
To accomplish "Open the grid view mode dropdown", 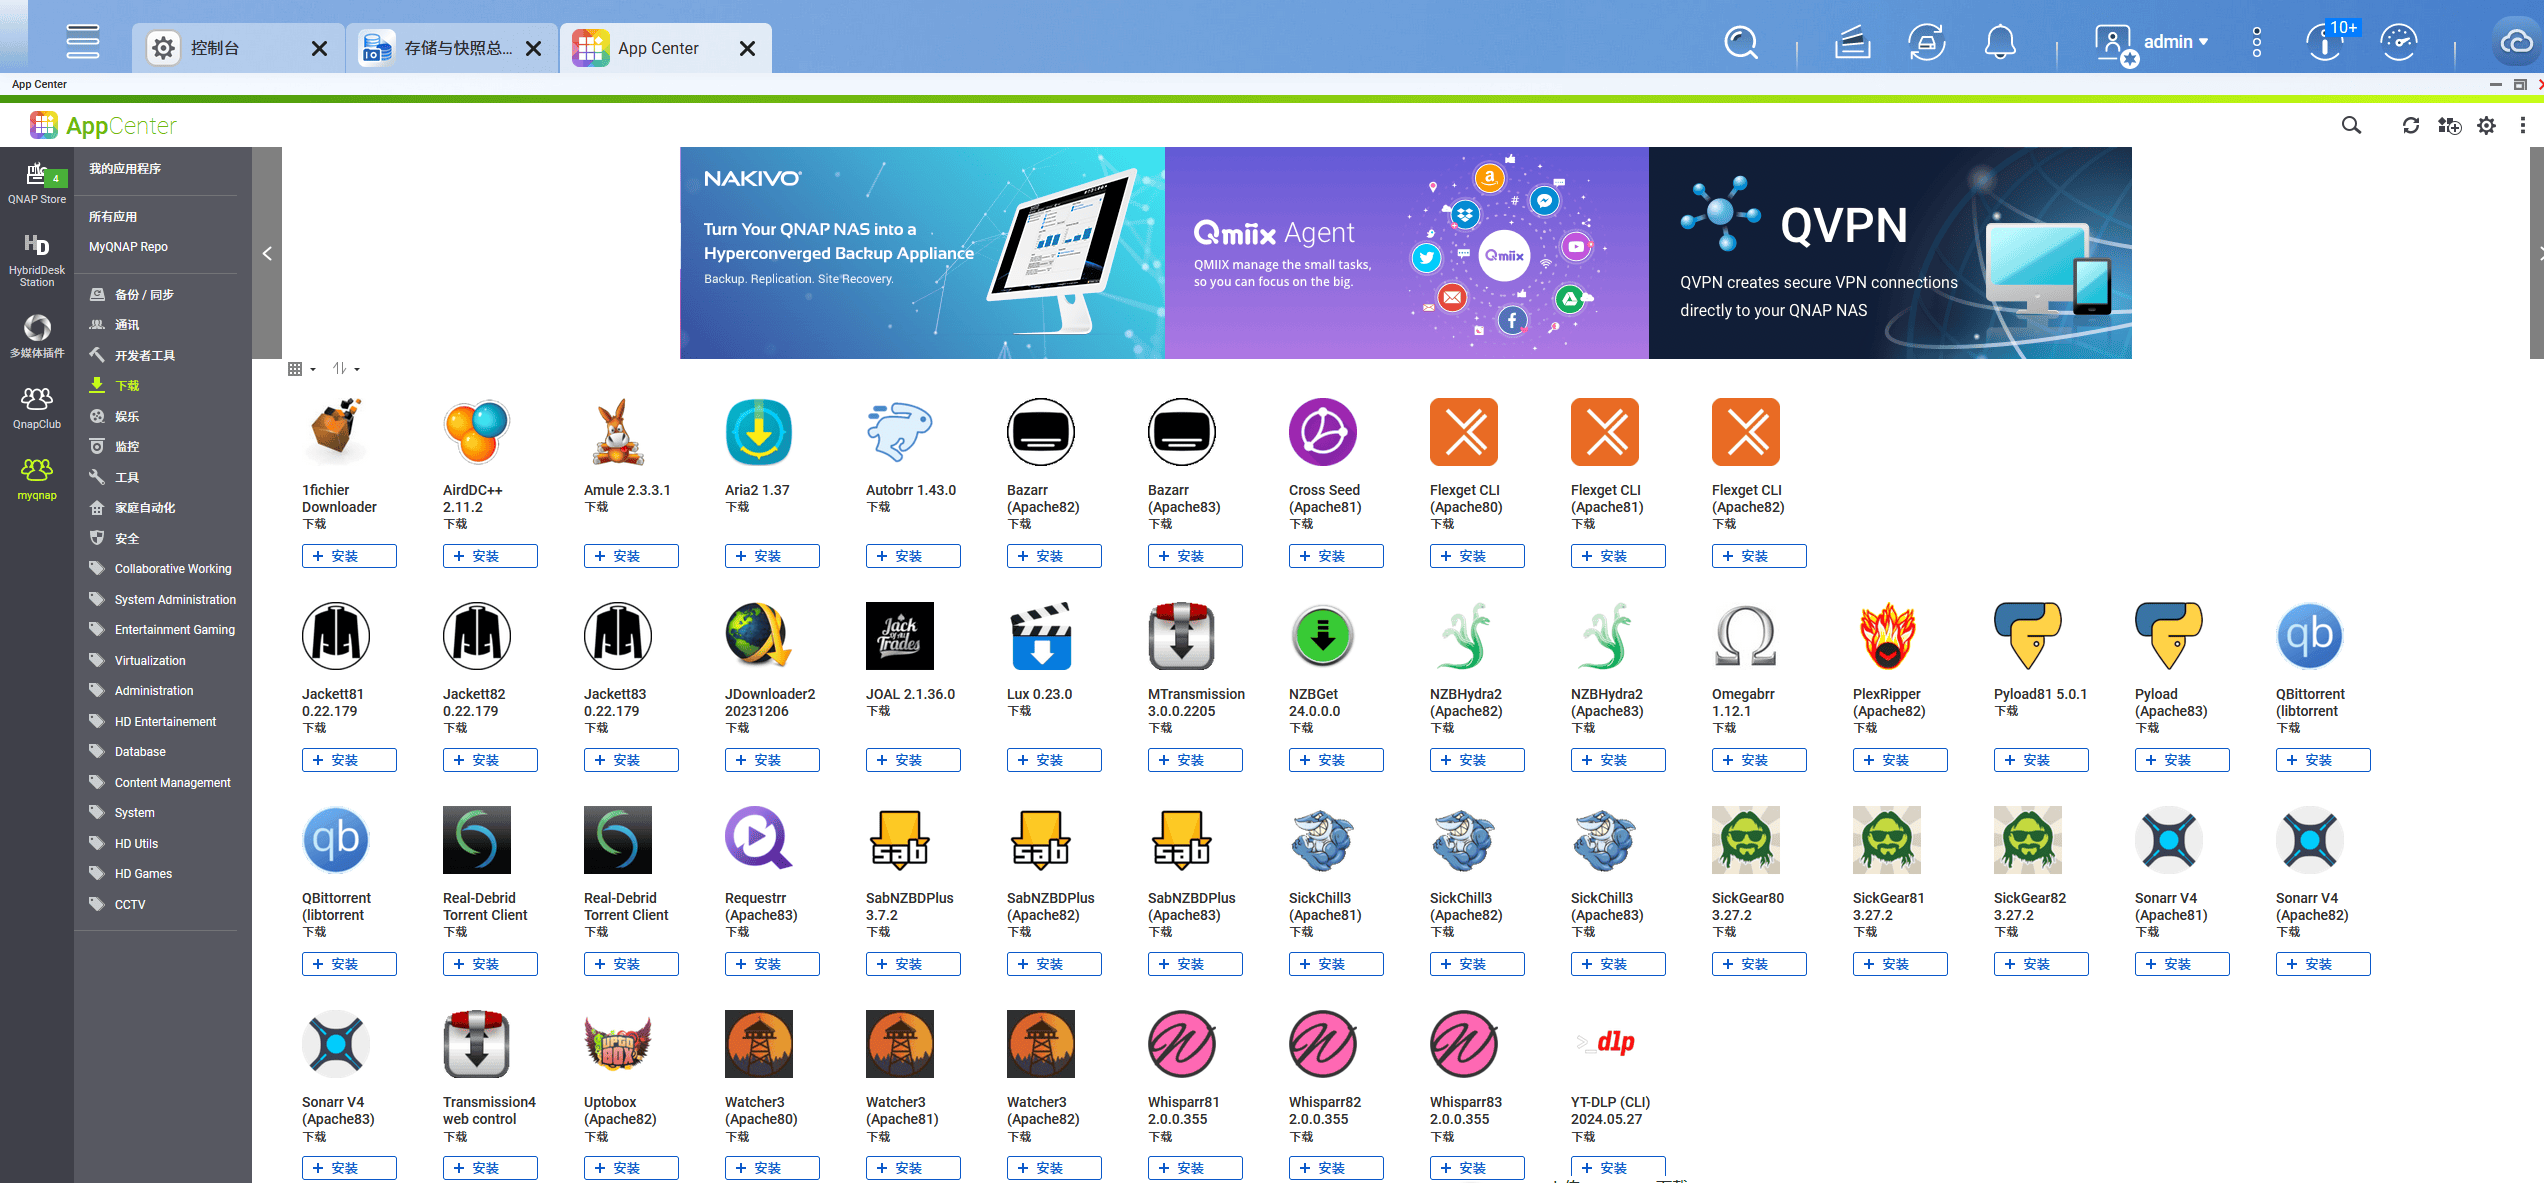I will pos(302,369).
